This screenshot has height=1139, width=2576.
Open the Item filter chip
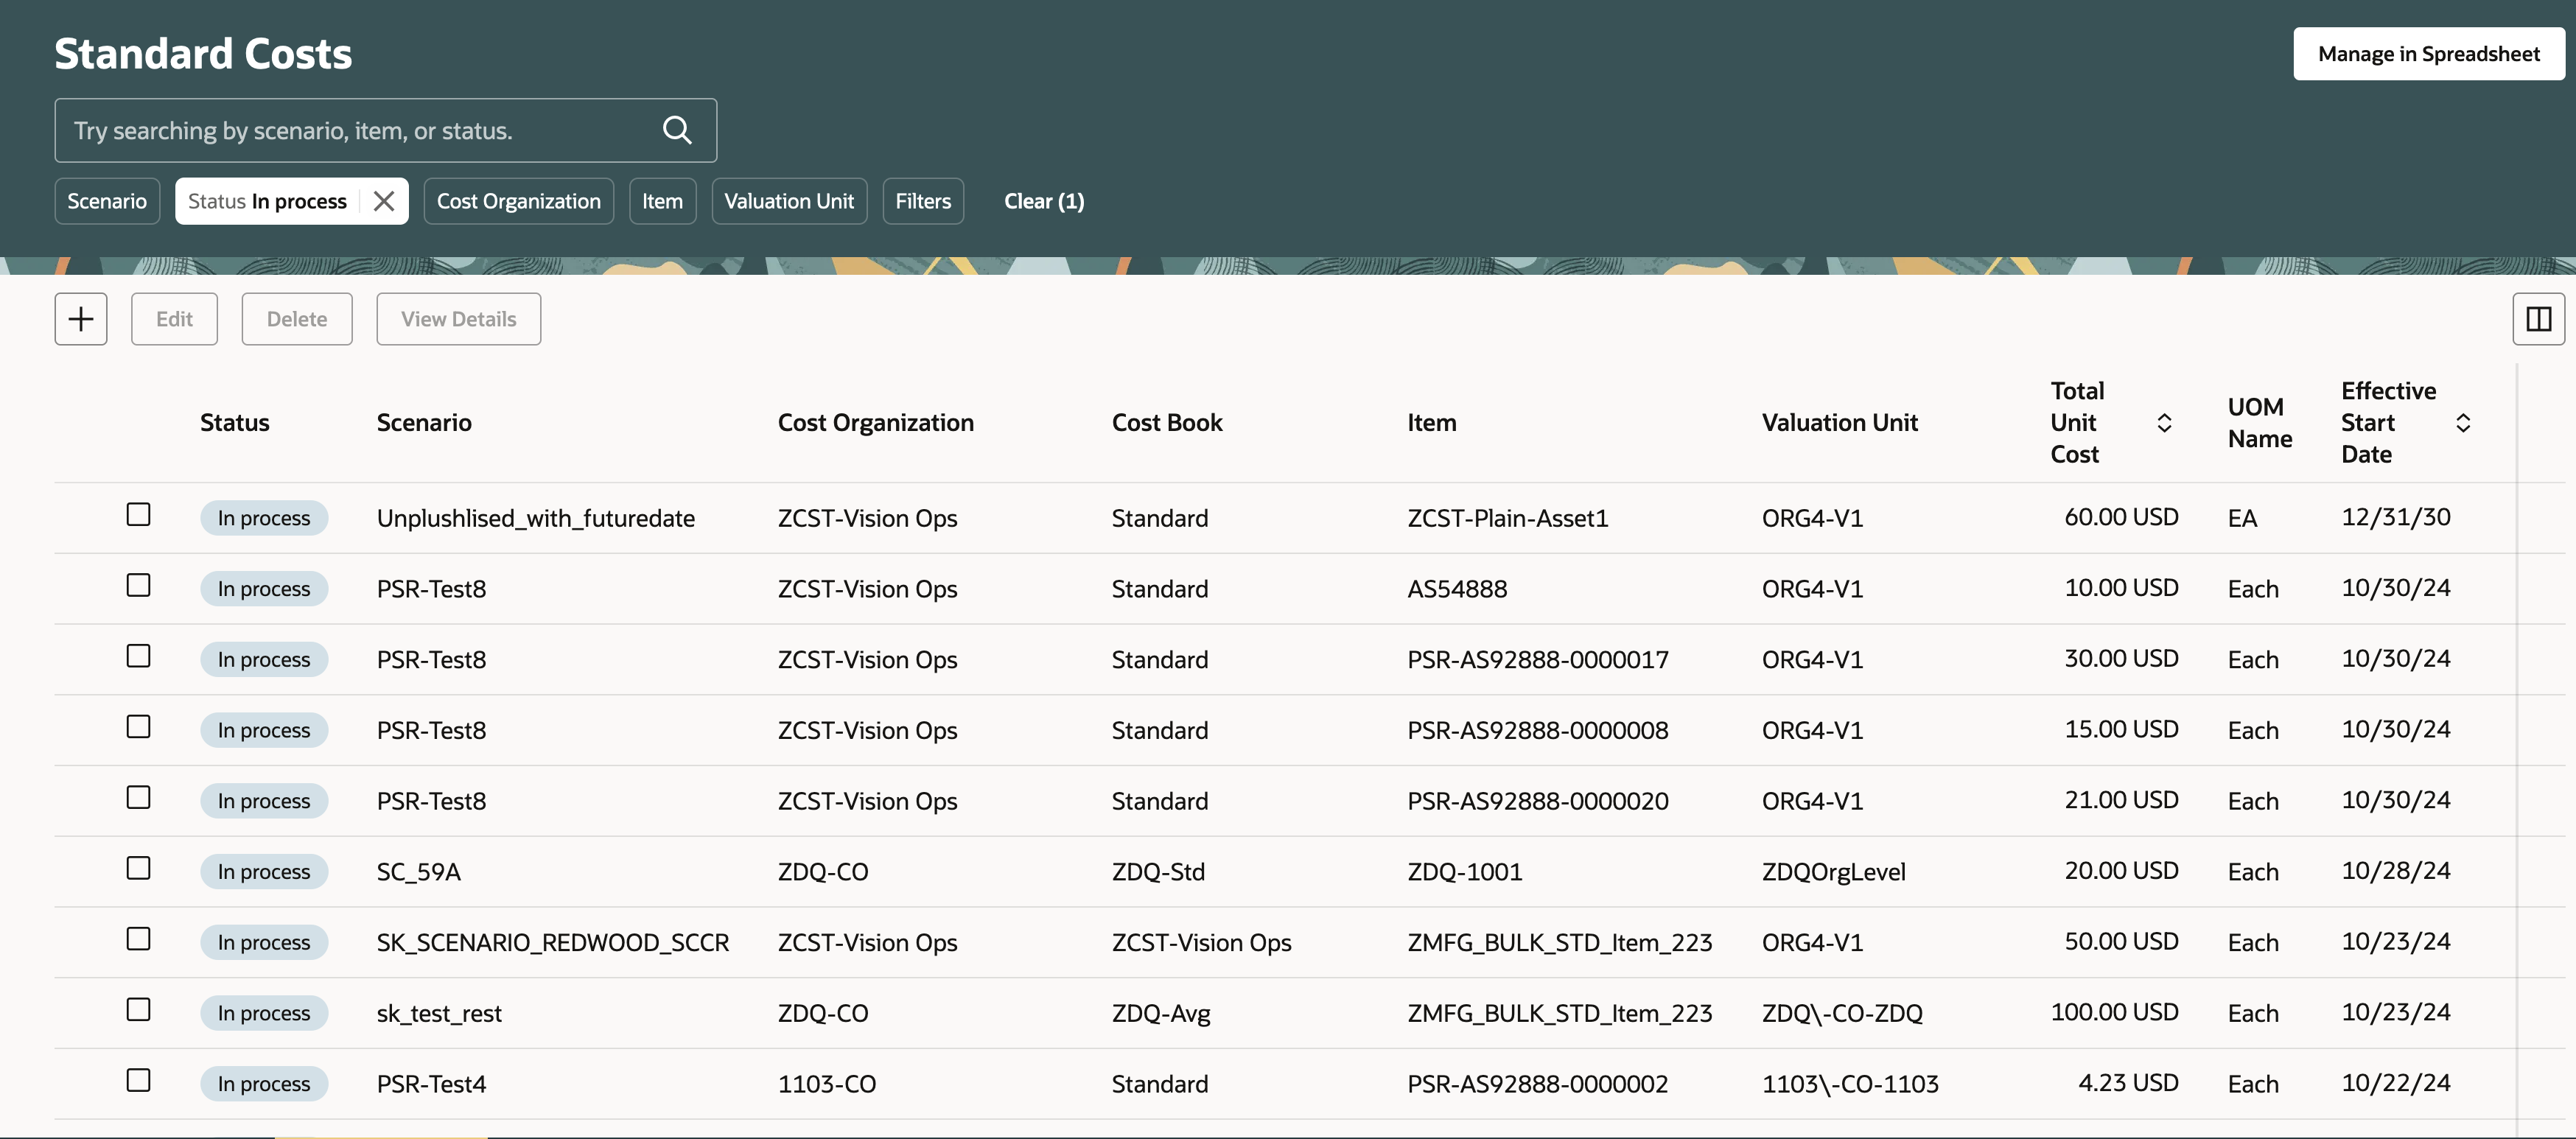point(662,201)
